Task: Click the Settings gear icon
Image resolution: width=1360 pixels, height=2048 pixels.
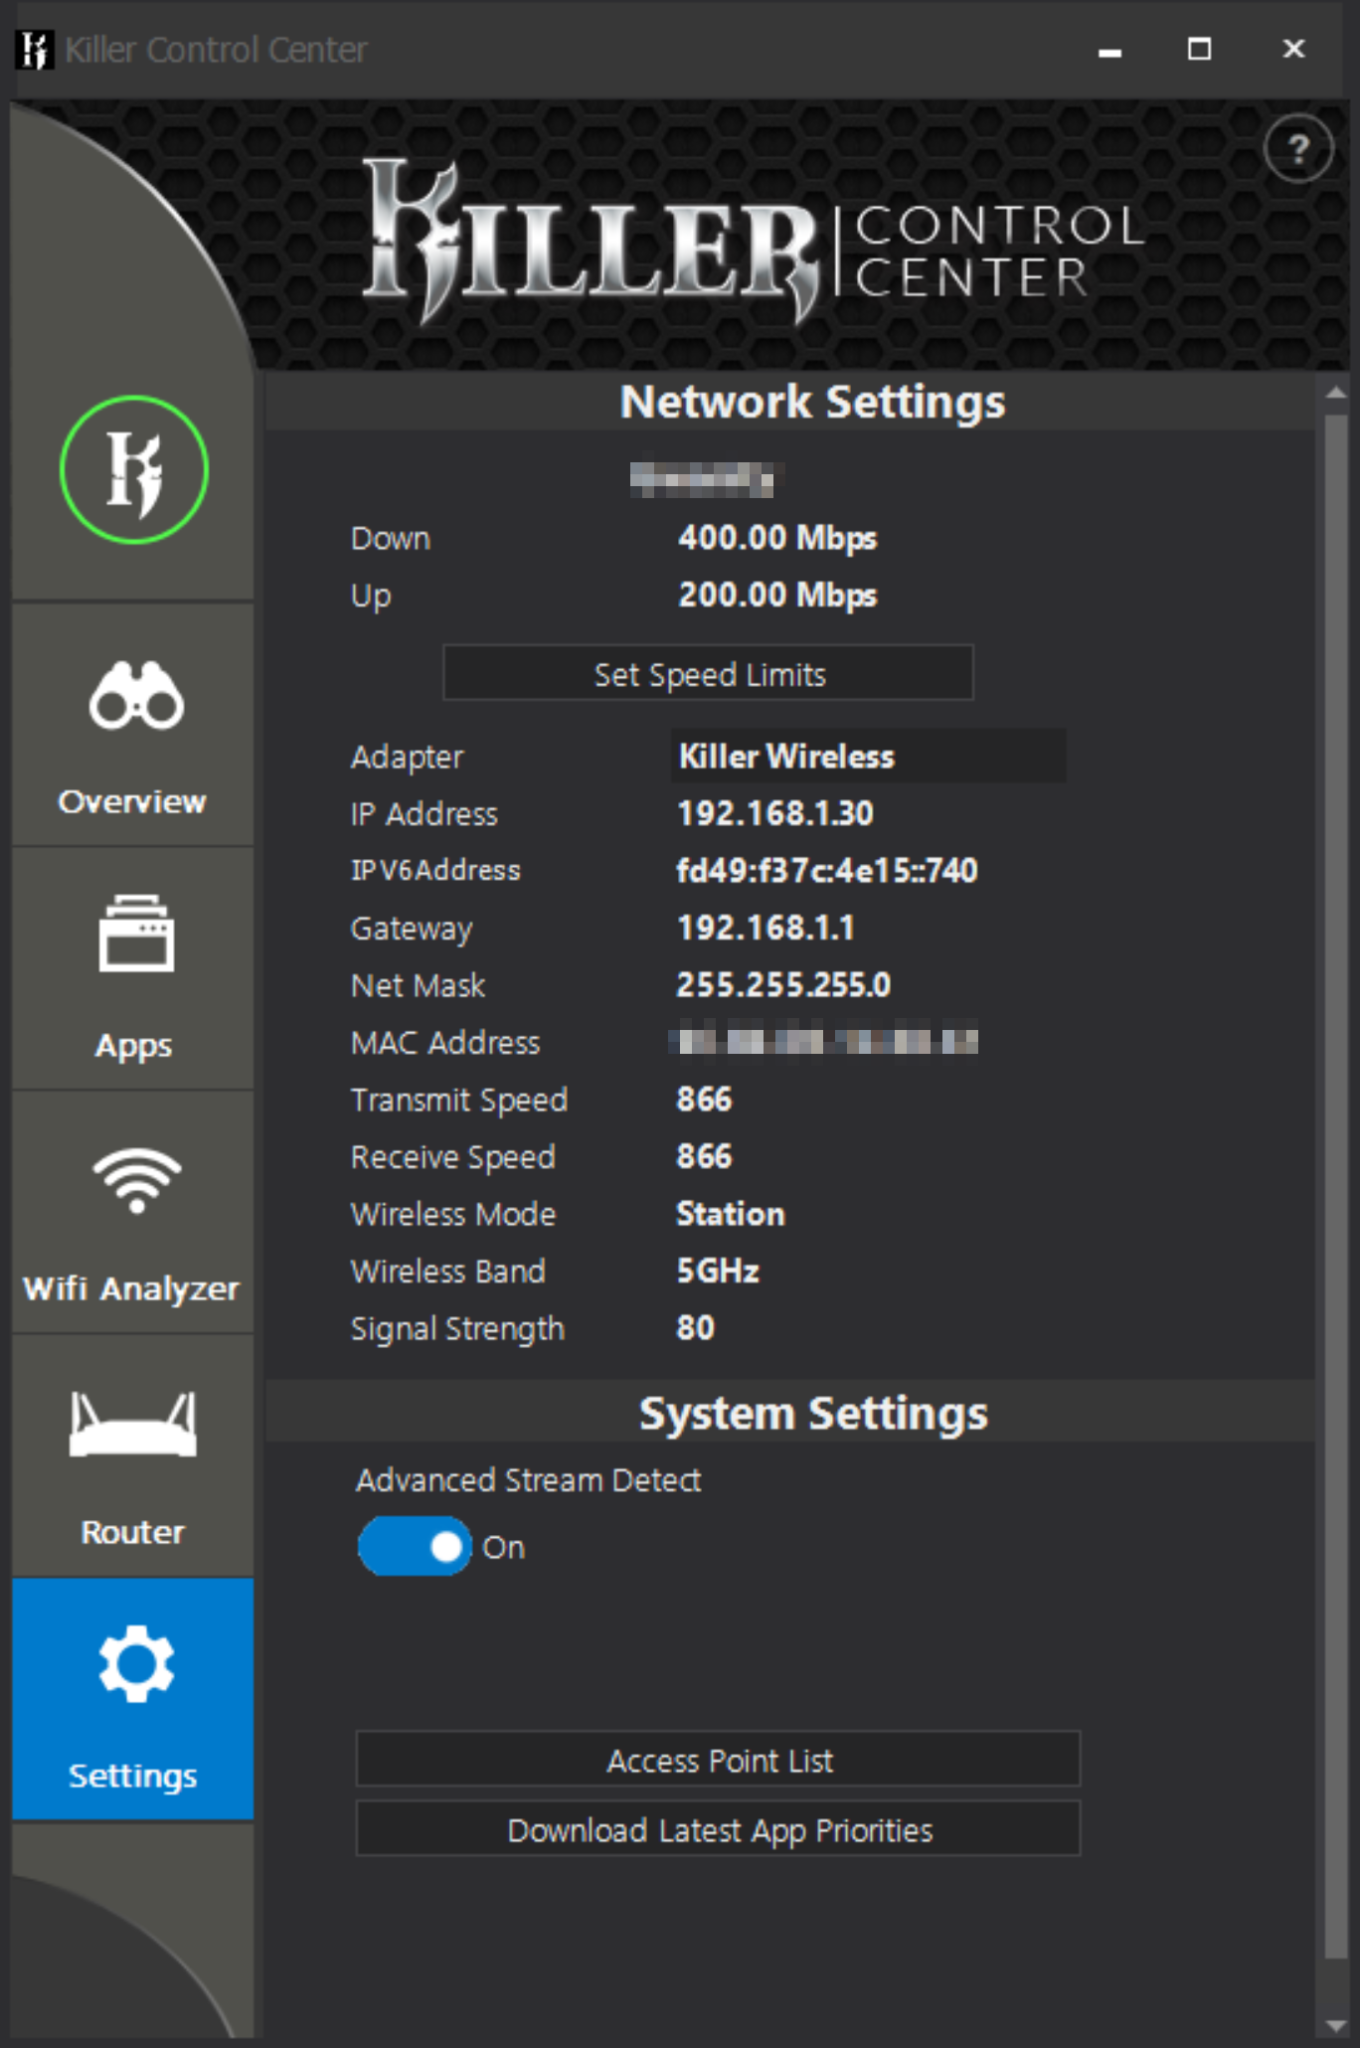Action: (136, 1664)
